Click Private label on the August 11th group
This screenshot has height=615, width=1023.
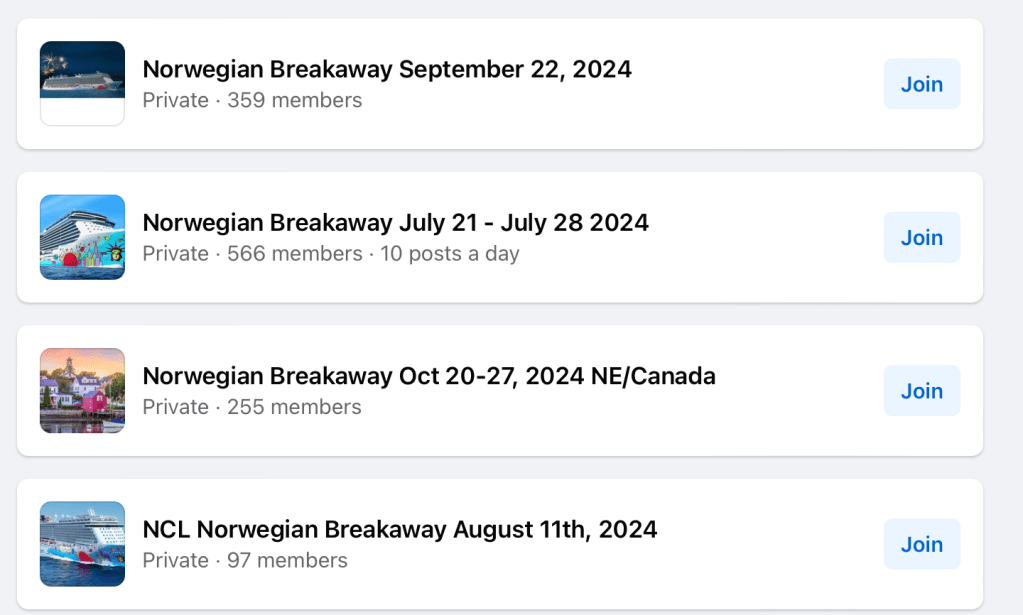(175, 560)
